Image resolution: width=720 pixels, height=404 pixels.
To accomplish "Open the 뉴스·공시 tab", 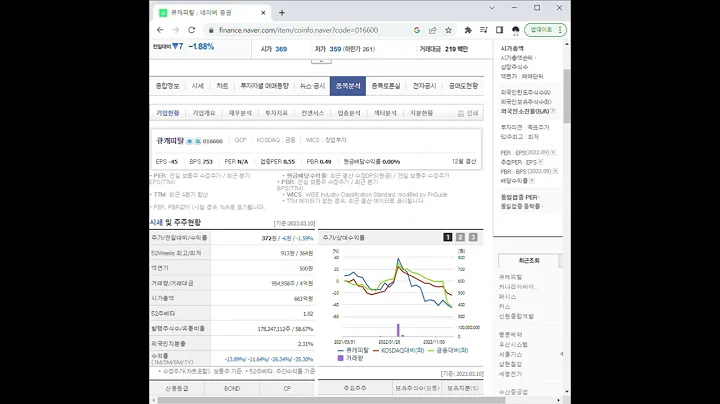I will click(312, 86).
